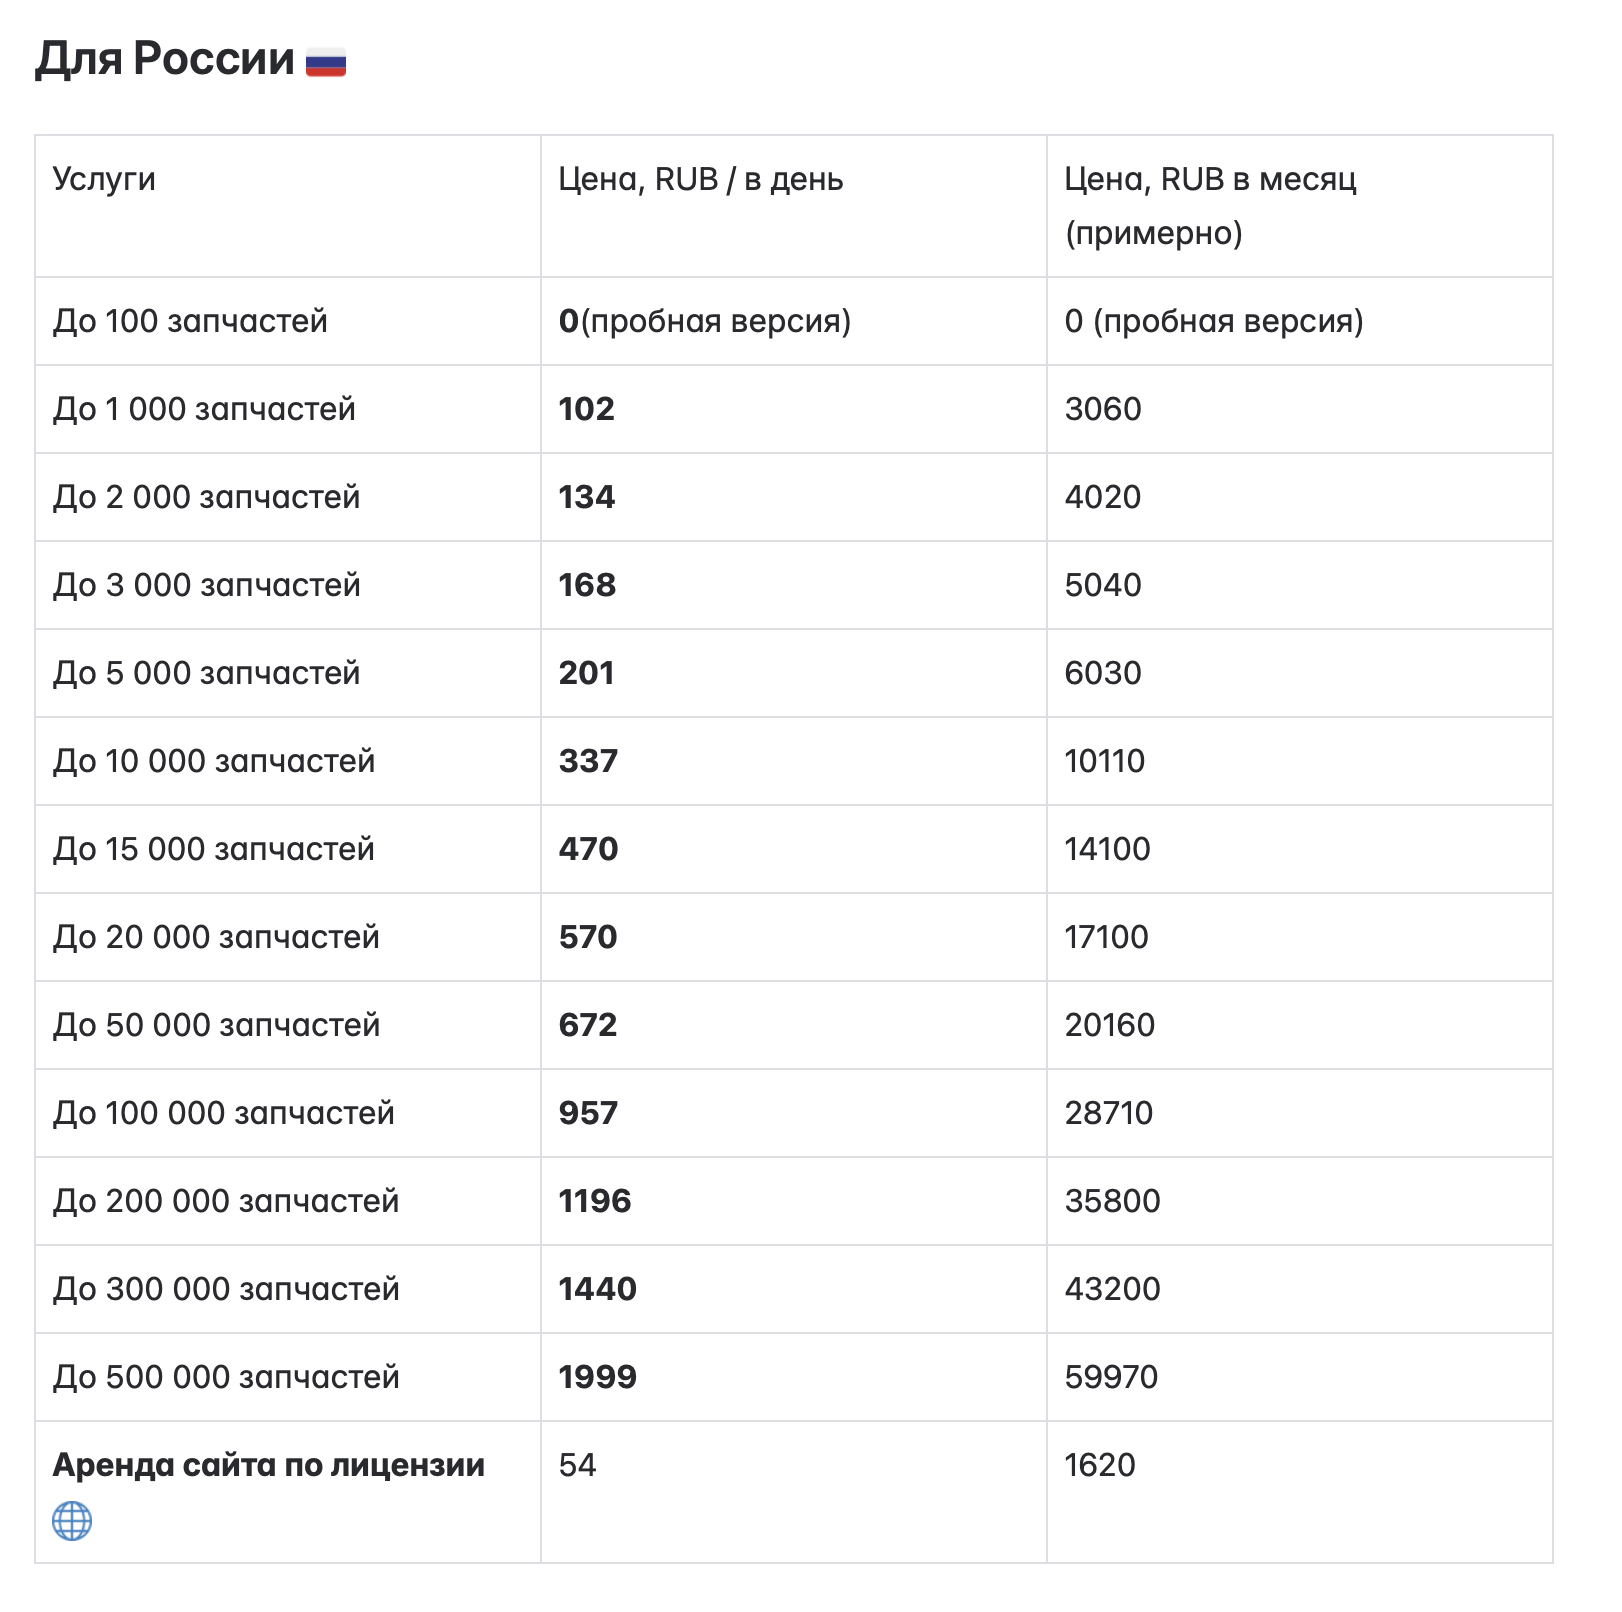Viewport: 1622px width, 1612px height.
Task: Select monthly price 14100
Action: pyautogui.click(x=1107, y=849)
